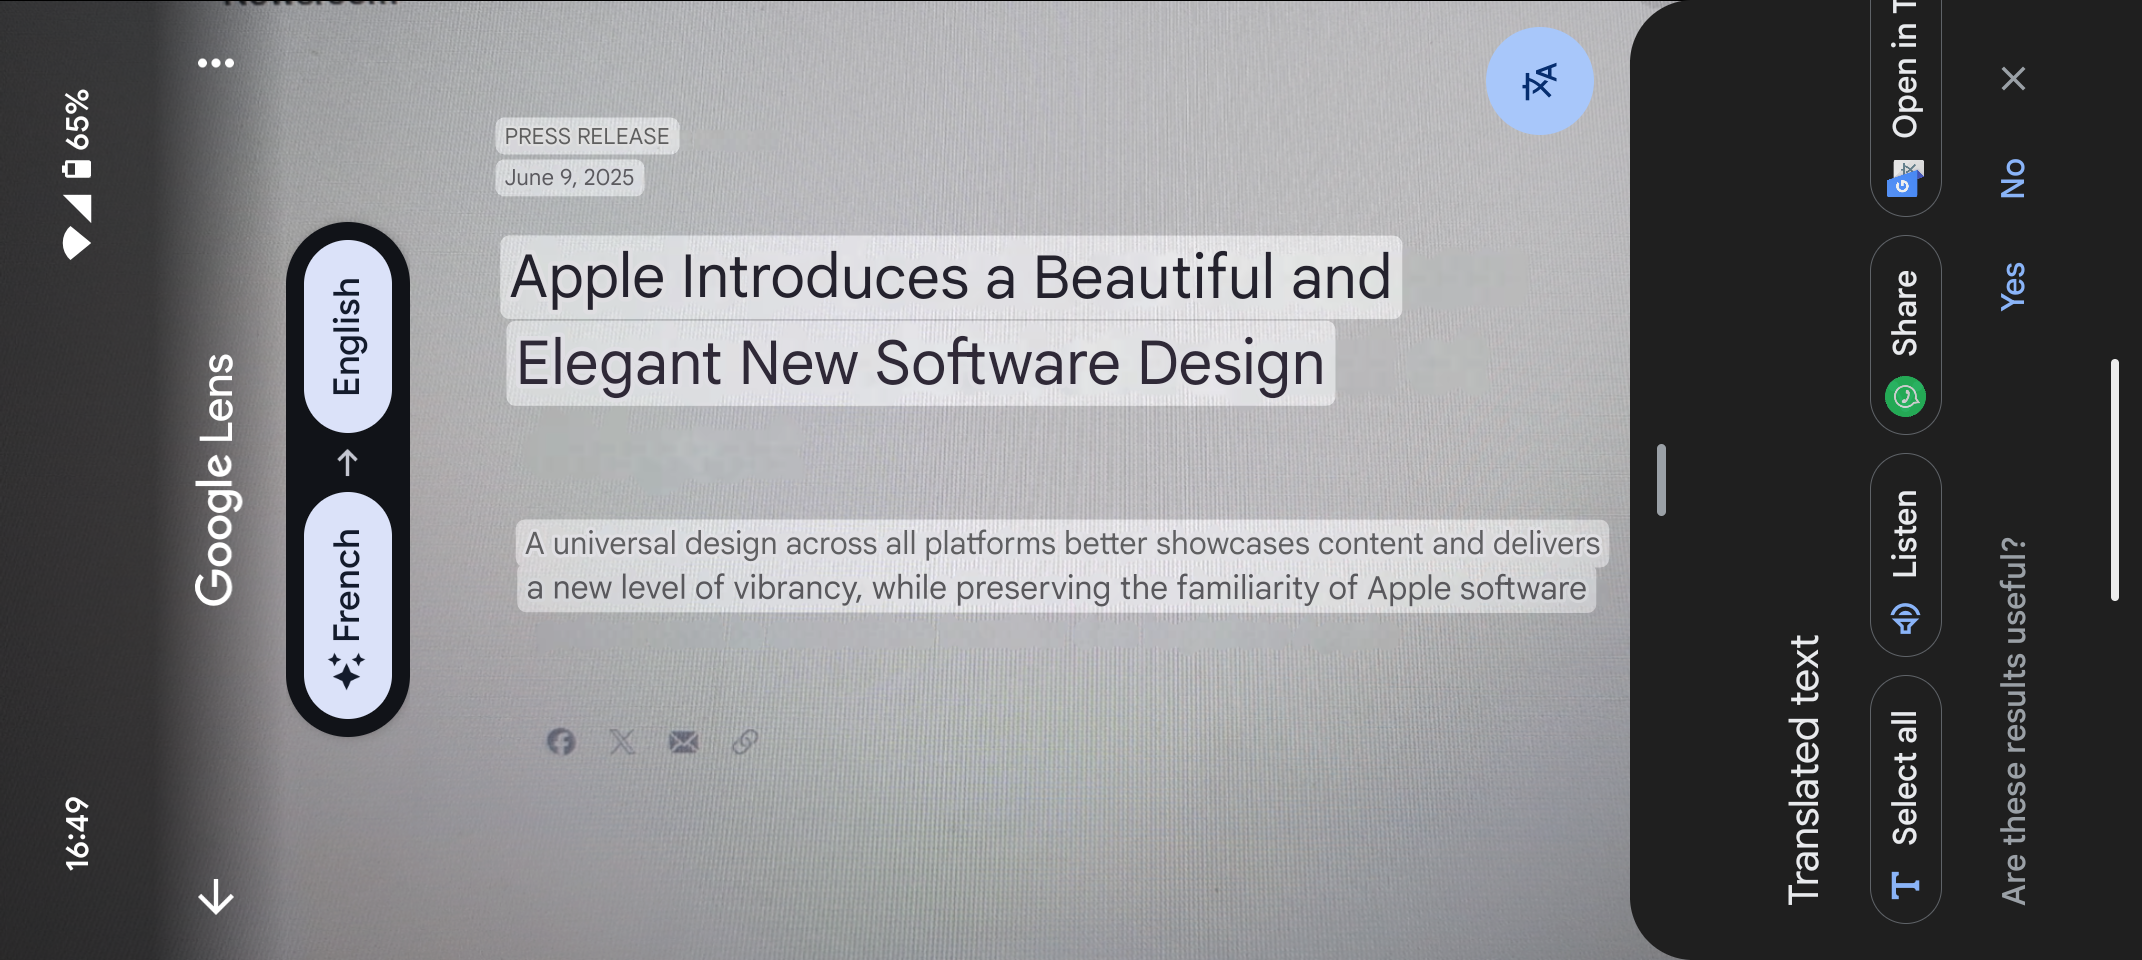Click the bottom sheet drag handle

[1661, 480]
